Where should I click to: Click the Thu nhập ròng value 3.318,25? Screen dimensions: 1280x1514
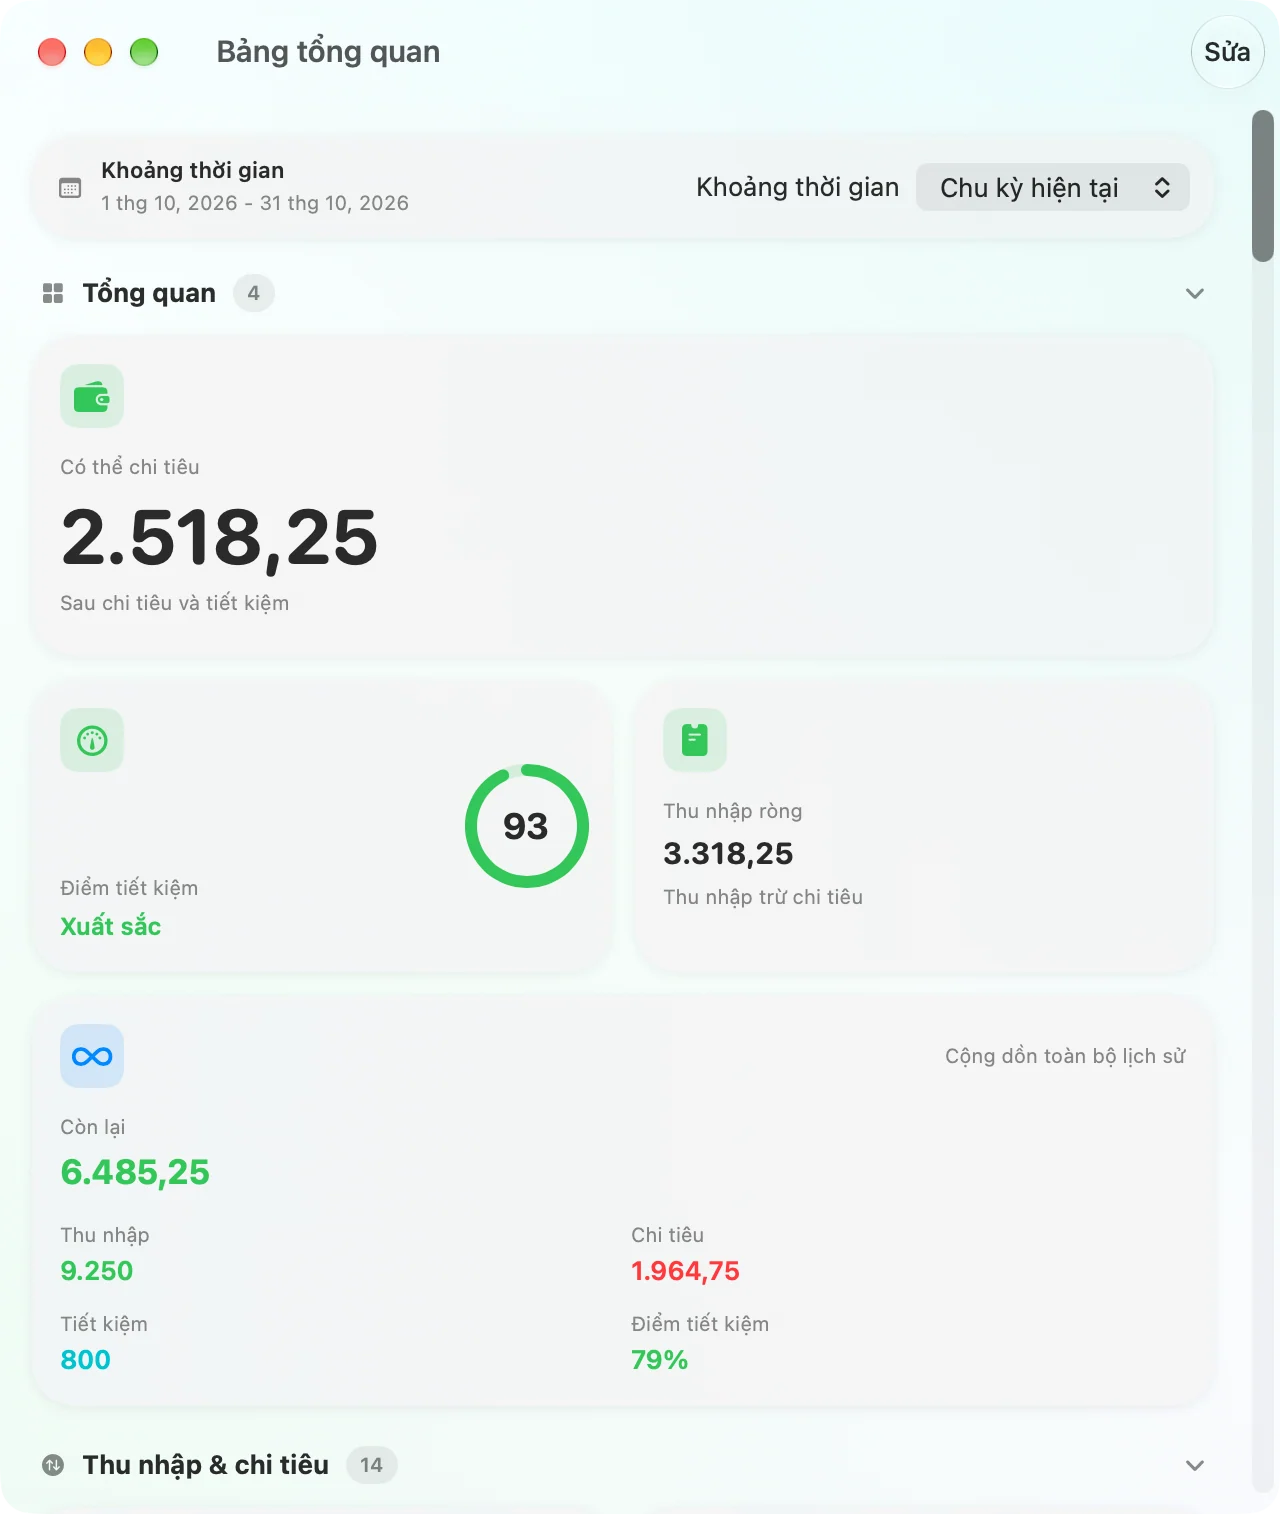[x=728, y=853]
